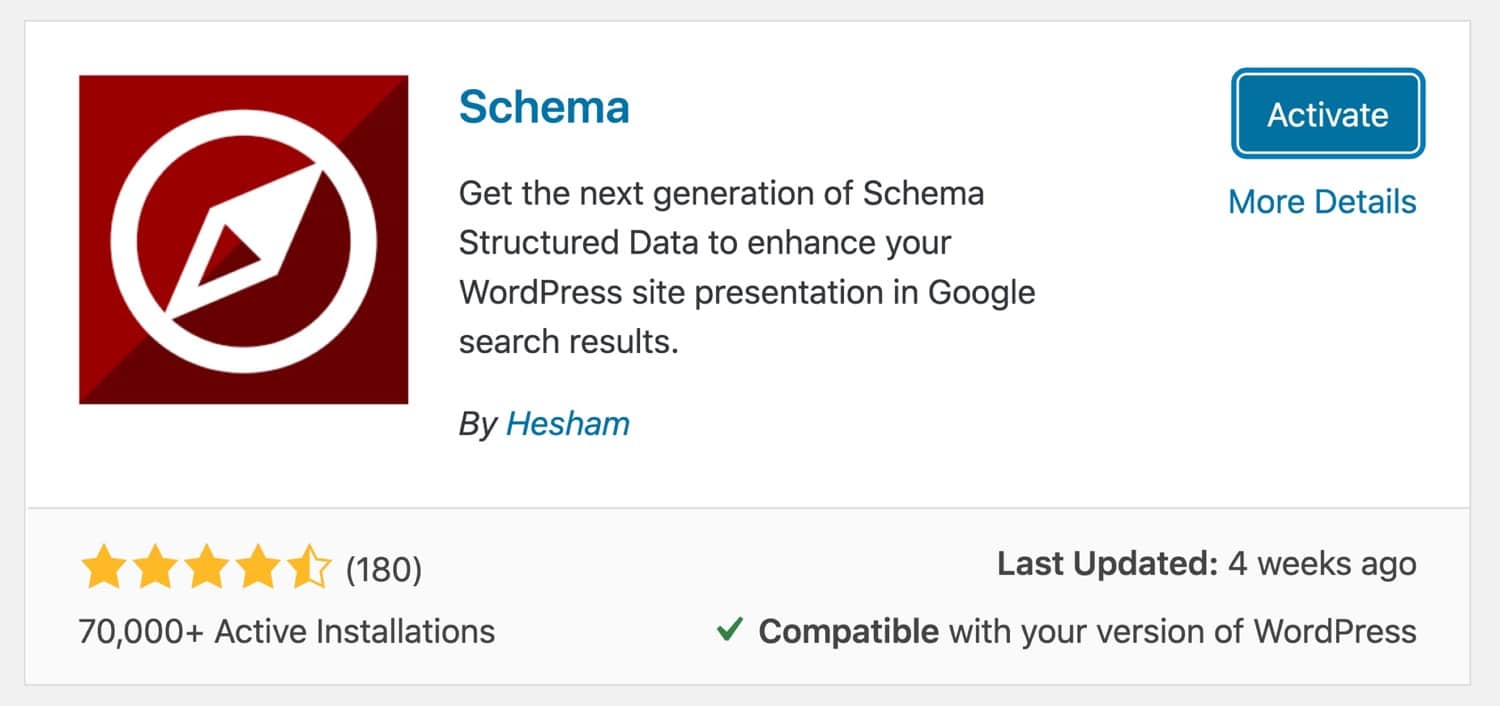Activate the Schema plugin

click(1327, 114)
